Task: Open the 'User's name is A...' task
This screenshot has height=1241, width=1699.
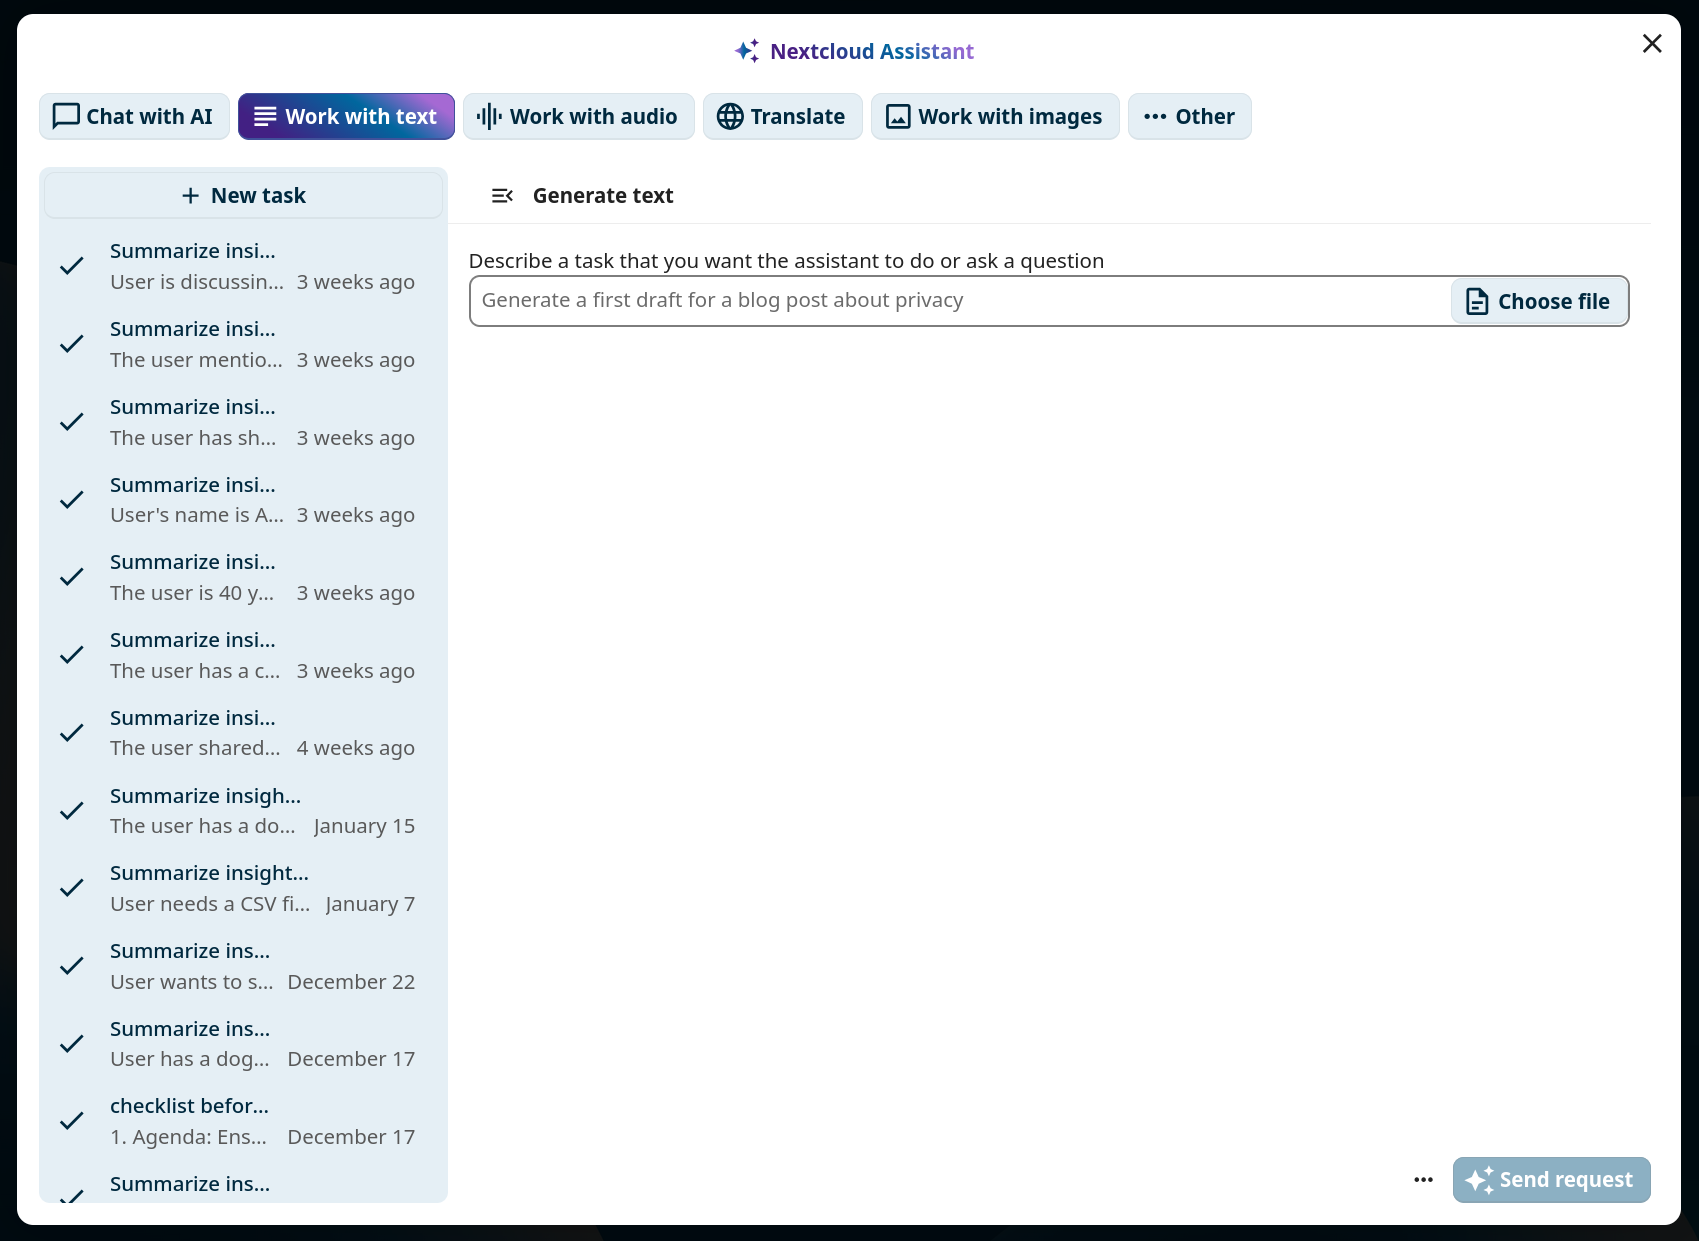Action: click(243, 500)
